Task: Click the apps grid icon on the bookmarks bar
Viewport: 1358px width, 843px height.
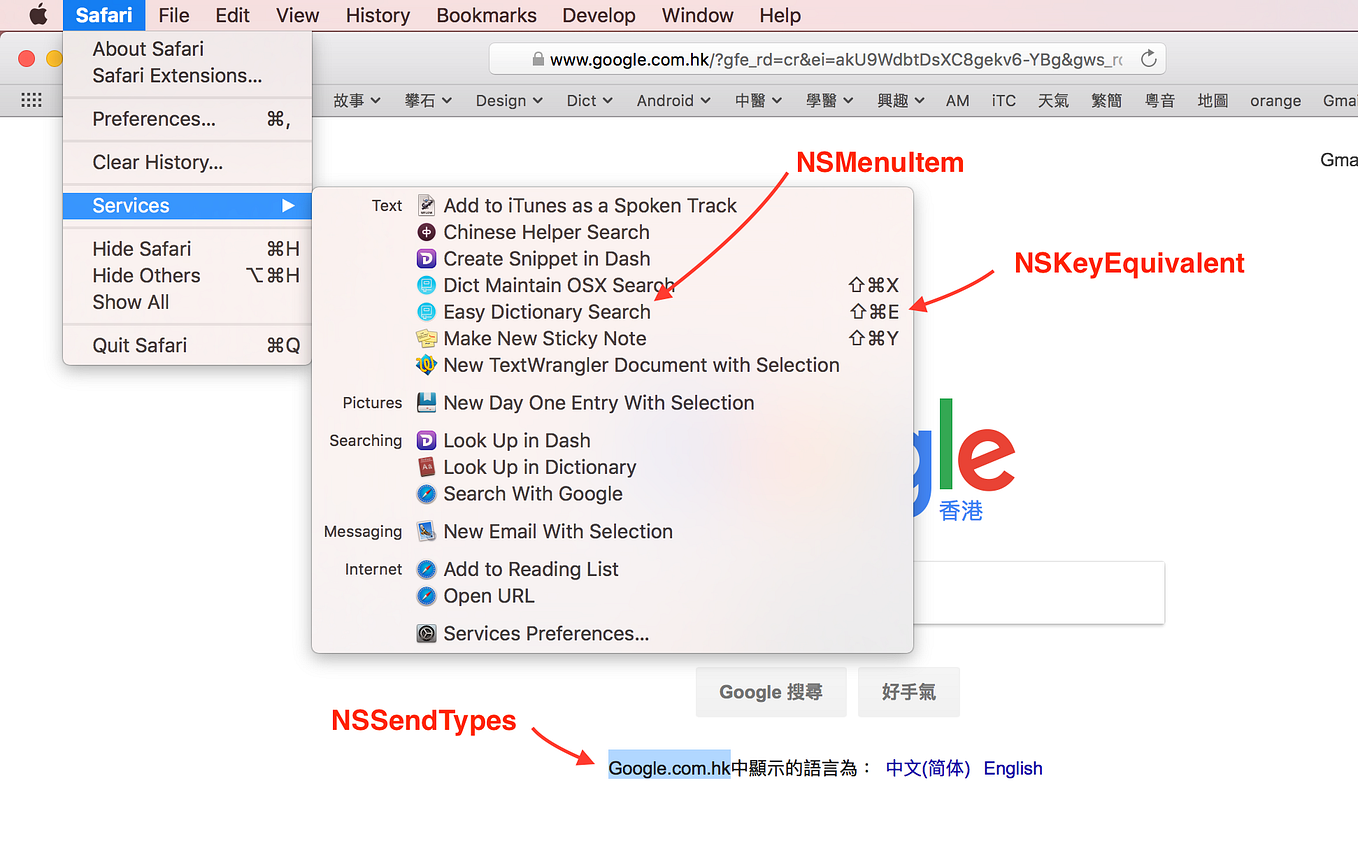Action: click(x=31, y=100)
